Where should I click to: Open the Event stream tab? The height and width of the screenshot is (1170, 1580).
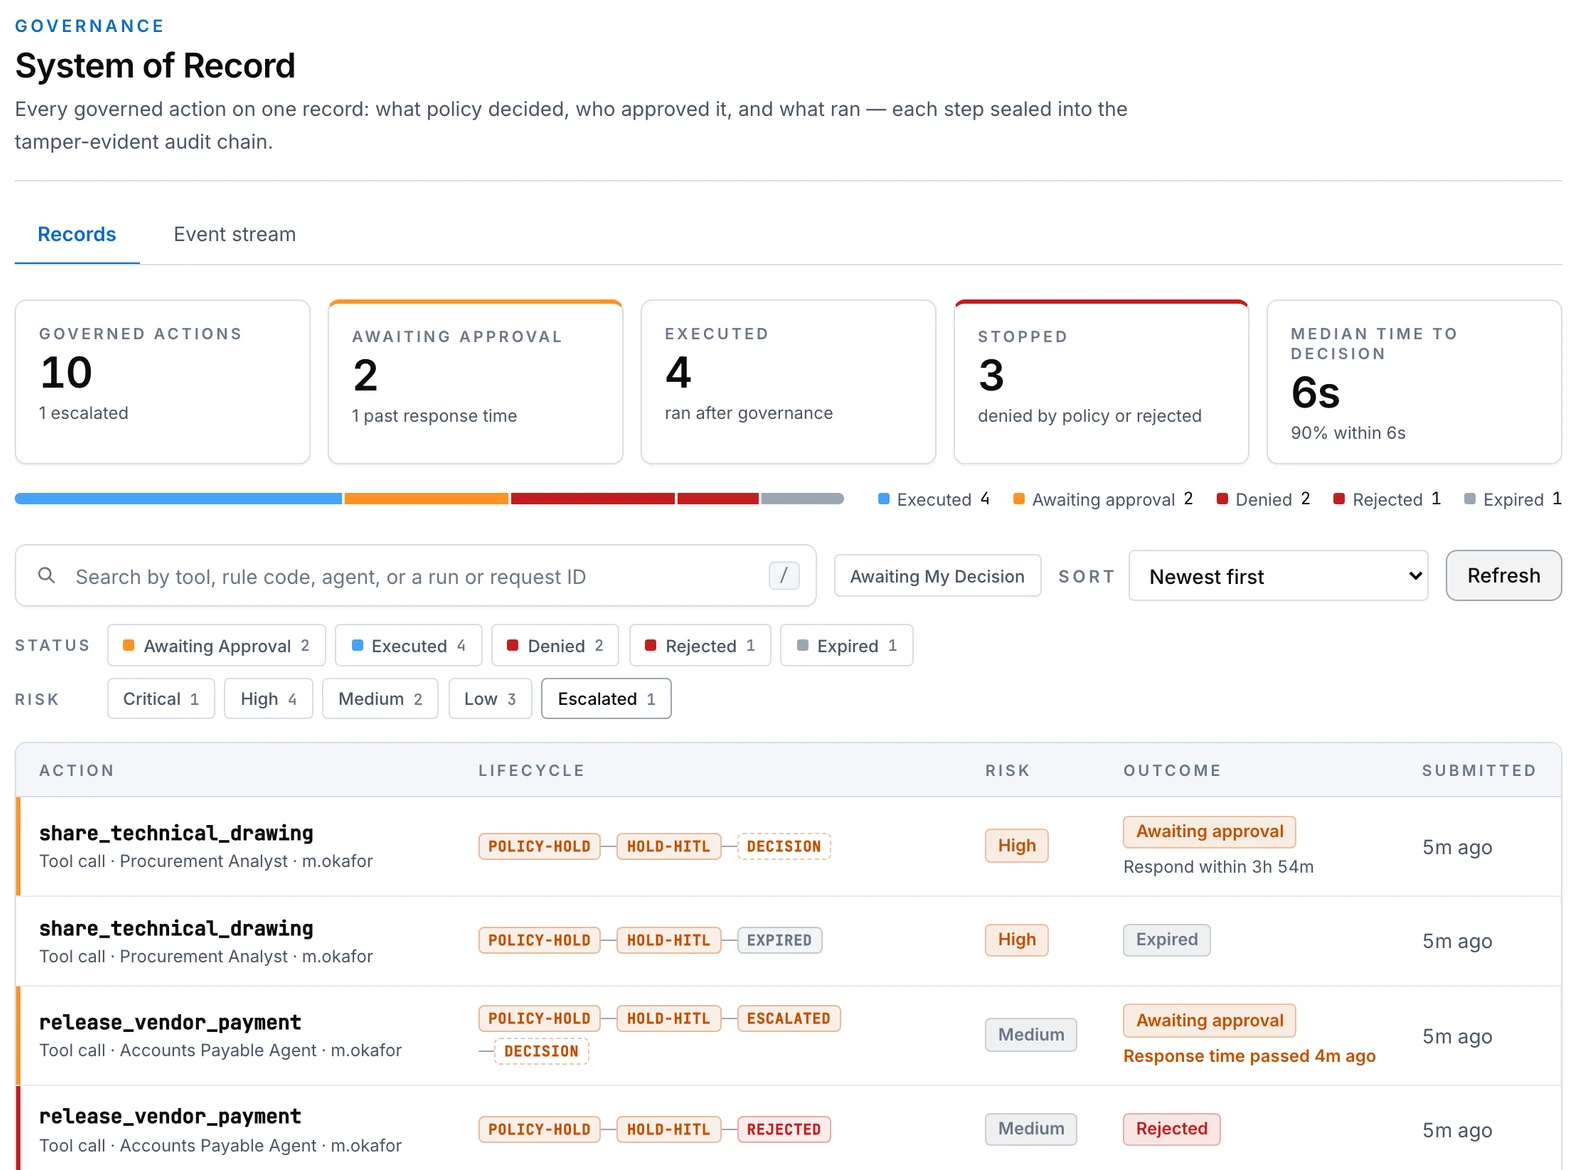235,234
